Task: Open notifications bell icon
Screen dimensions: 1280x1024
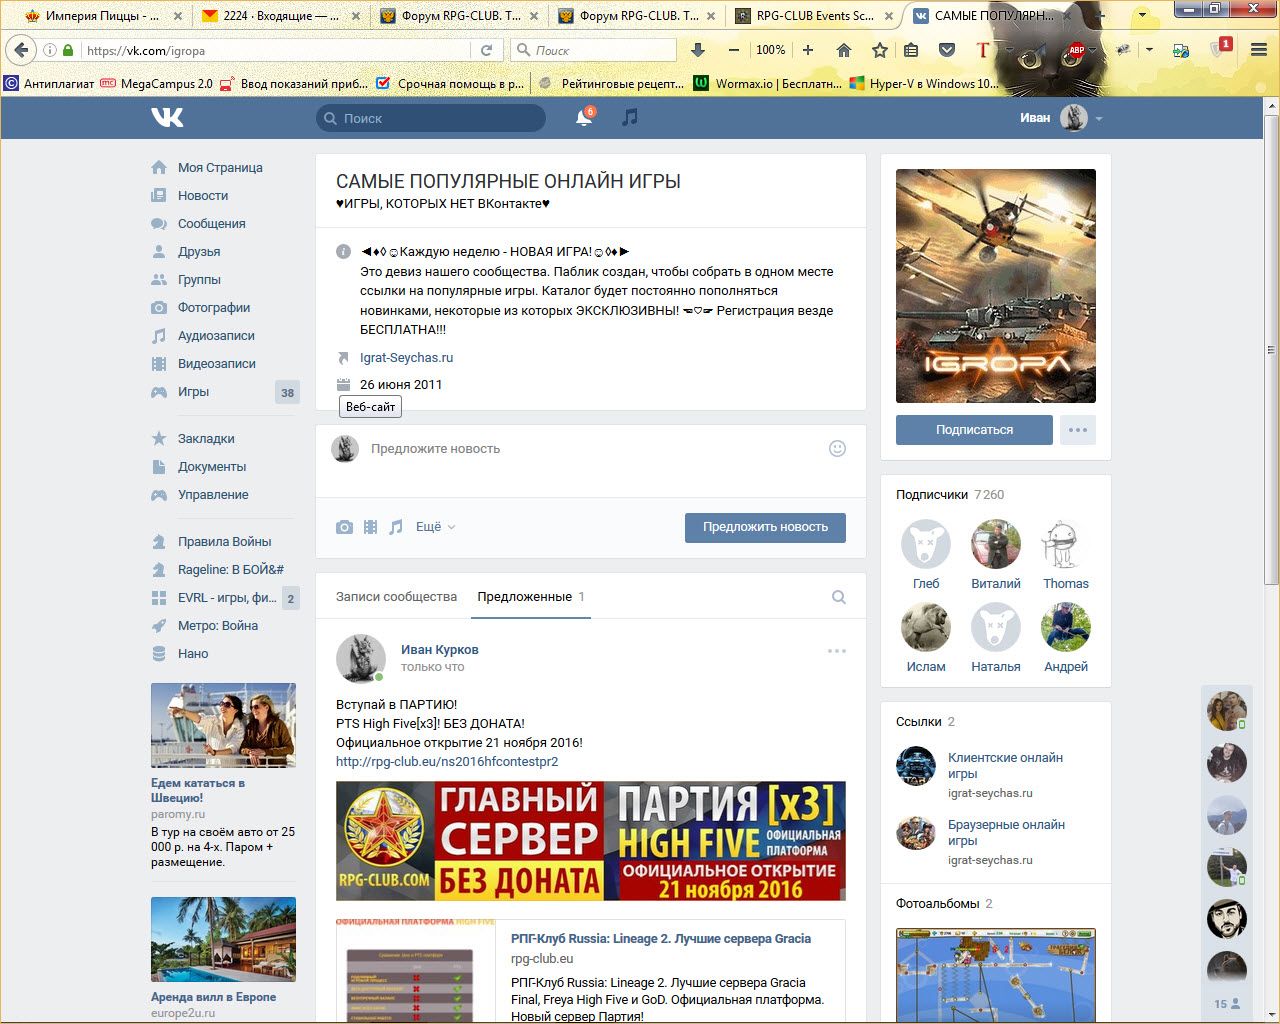Action: [x=584, y=118]
